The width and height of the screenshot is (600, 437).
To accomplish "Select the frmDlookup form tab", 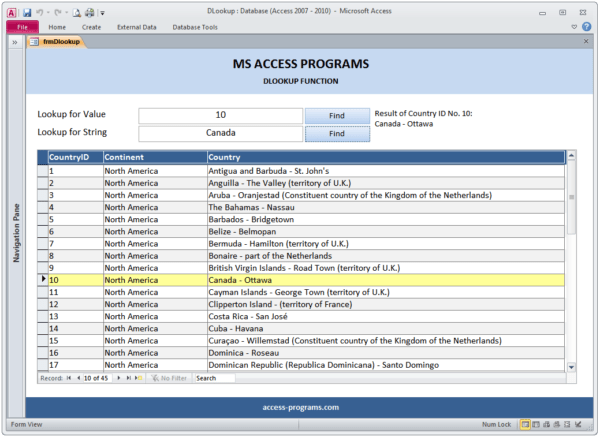I will coord(57,42).
